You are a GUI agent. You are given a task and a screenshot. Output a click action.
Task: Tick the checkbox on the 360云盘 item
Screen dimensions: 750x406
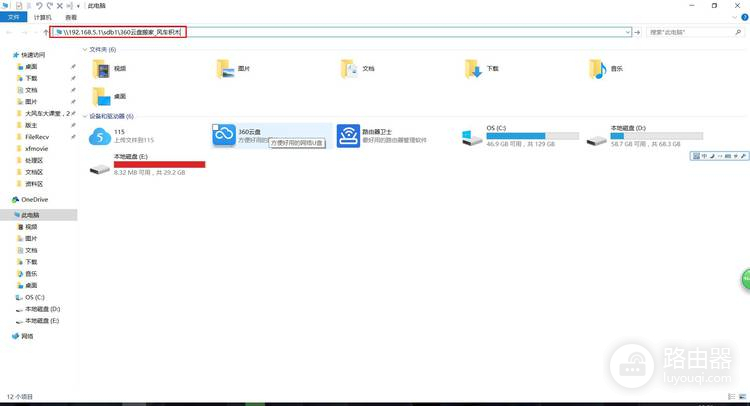[x=215, y=127]
